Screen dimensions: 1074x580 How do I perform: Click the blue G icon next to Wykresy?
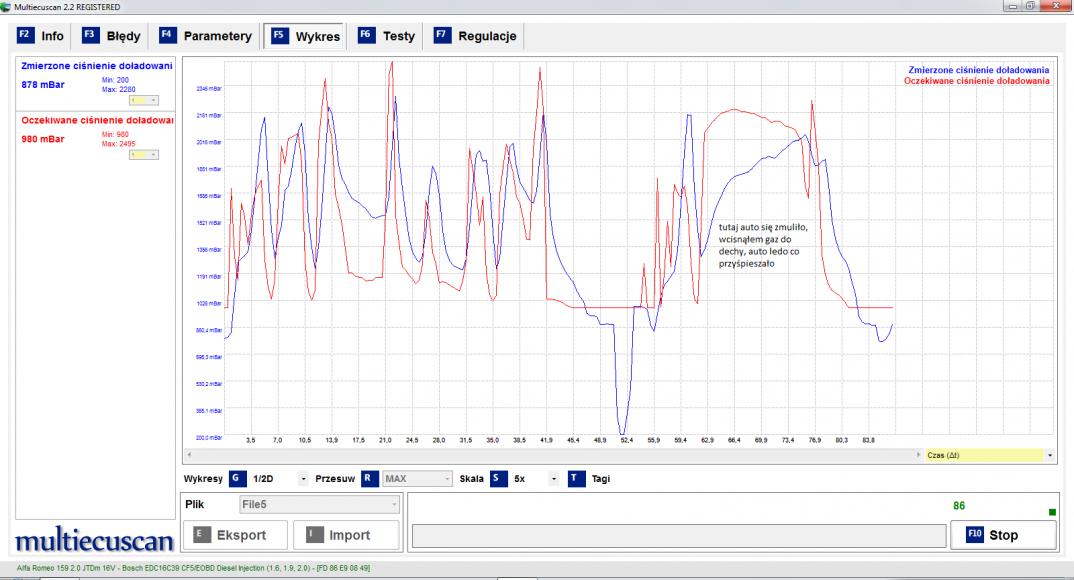pos(238,478)
